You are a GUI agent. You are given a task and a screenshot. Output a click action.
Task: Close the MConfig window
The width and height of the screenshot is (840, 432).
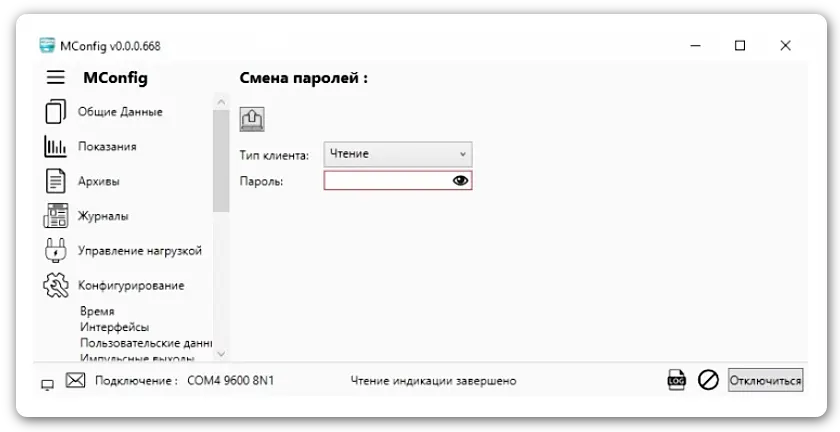point(785,46)
